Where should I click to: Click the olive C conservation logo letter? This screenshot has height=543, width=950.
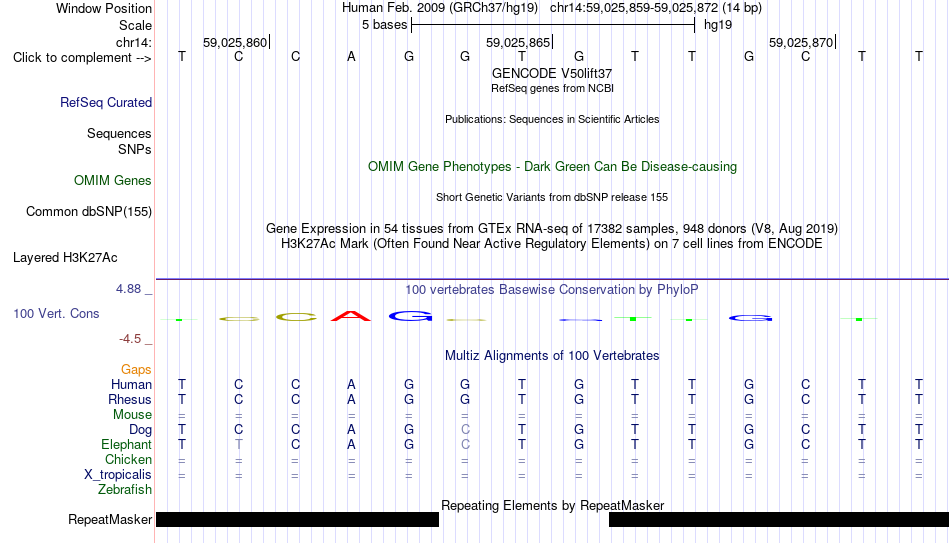296,317
